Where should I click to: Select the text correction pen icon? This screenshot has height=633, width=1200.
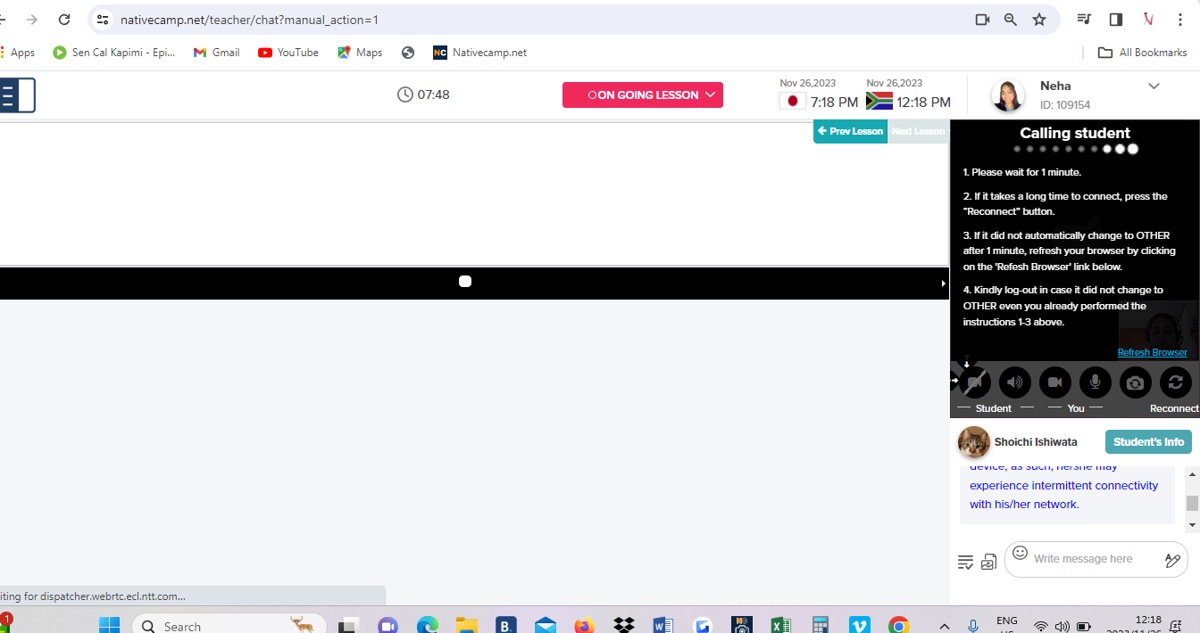pos(1172,559)
